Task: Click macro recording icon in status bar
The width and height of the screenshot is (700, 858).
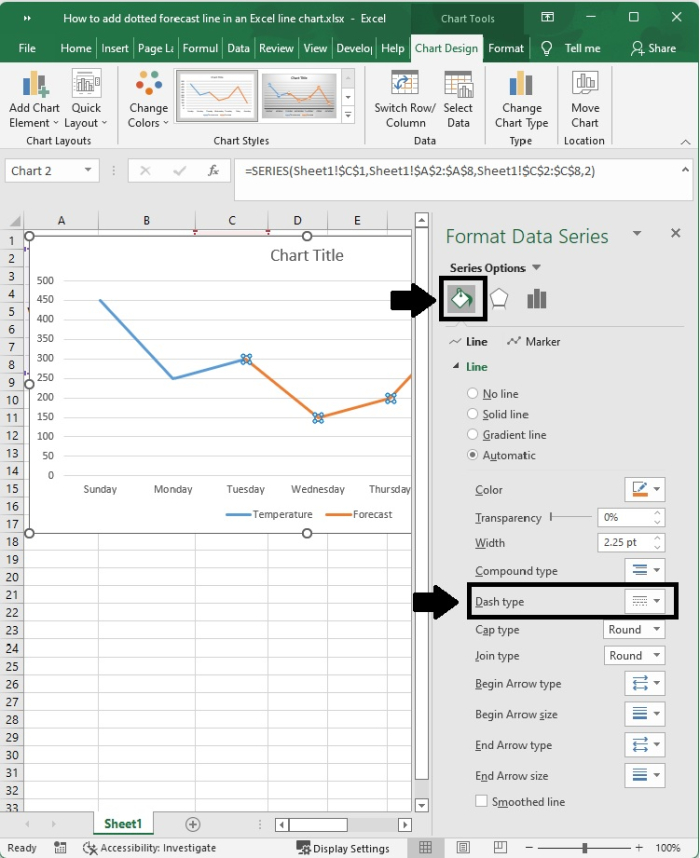Action: point(60,848)
